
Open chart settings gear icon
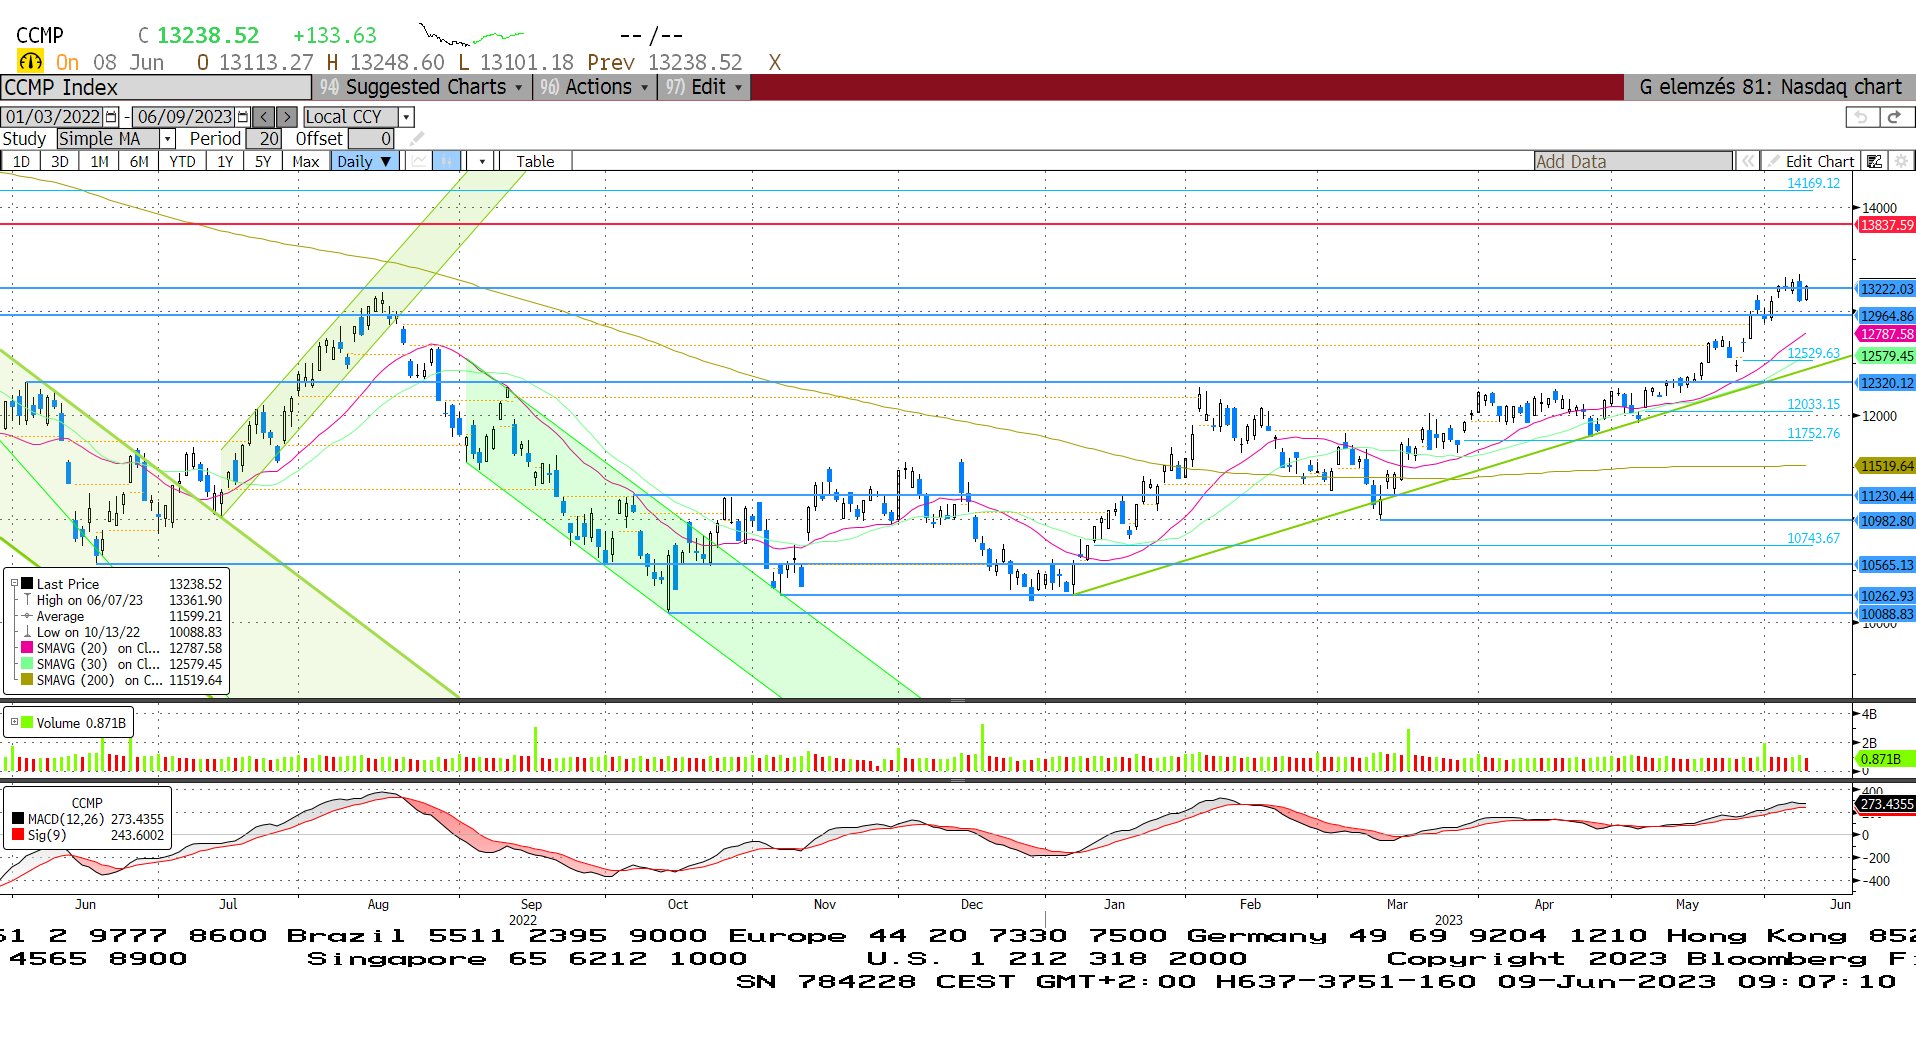(x=1901, y=161)
